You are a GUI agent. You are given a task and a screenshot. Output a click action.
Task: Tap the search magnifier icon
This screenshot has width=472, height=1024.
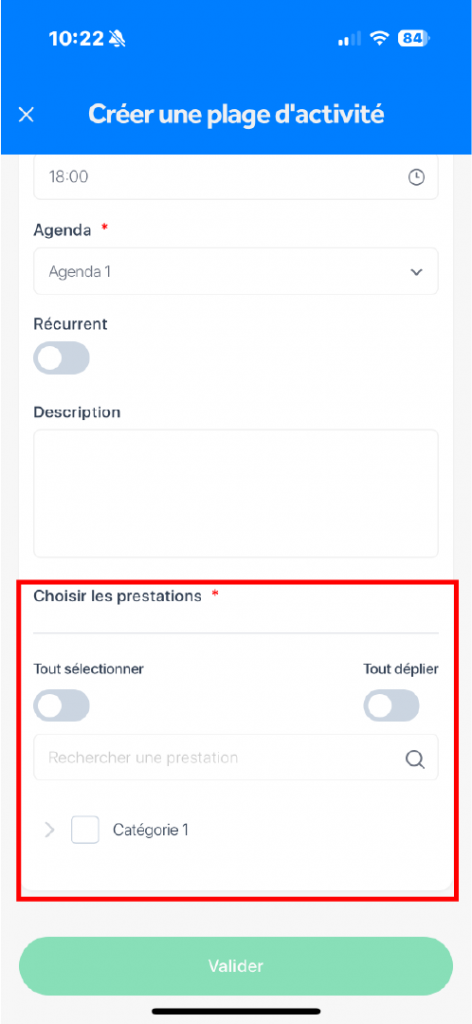(x=415, y=759)
